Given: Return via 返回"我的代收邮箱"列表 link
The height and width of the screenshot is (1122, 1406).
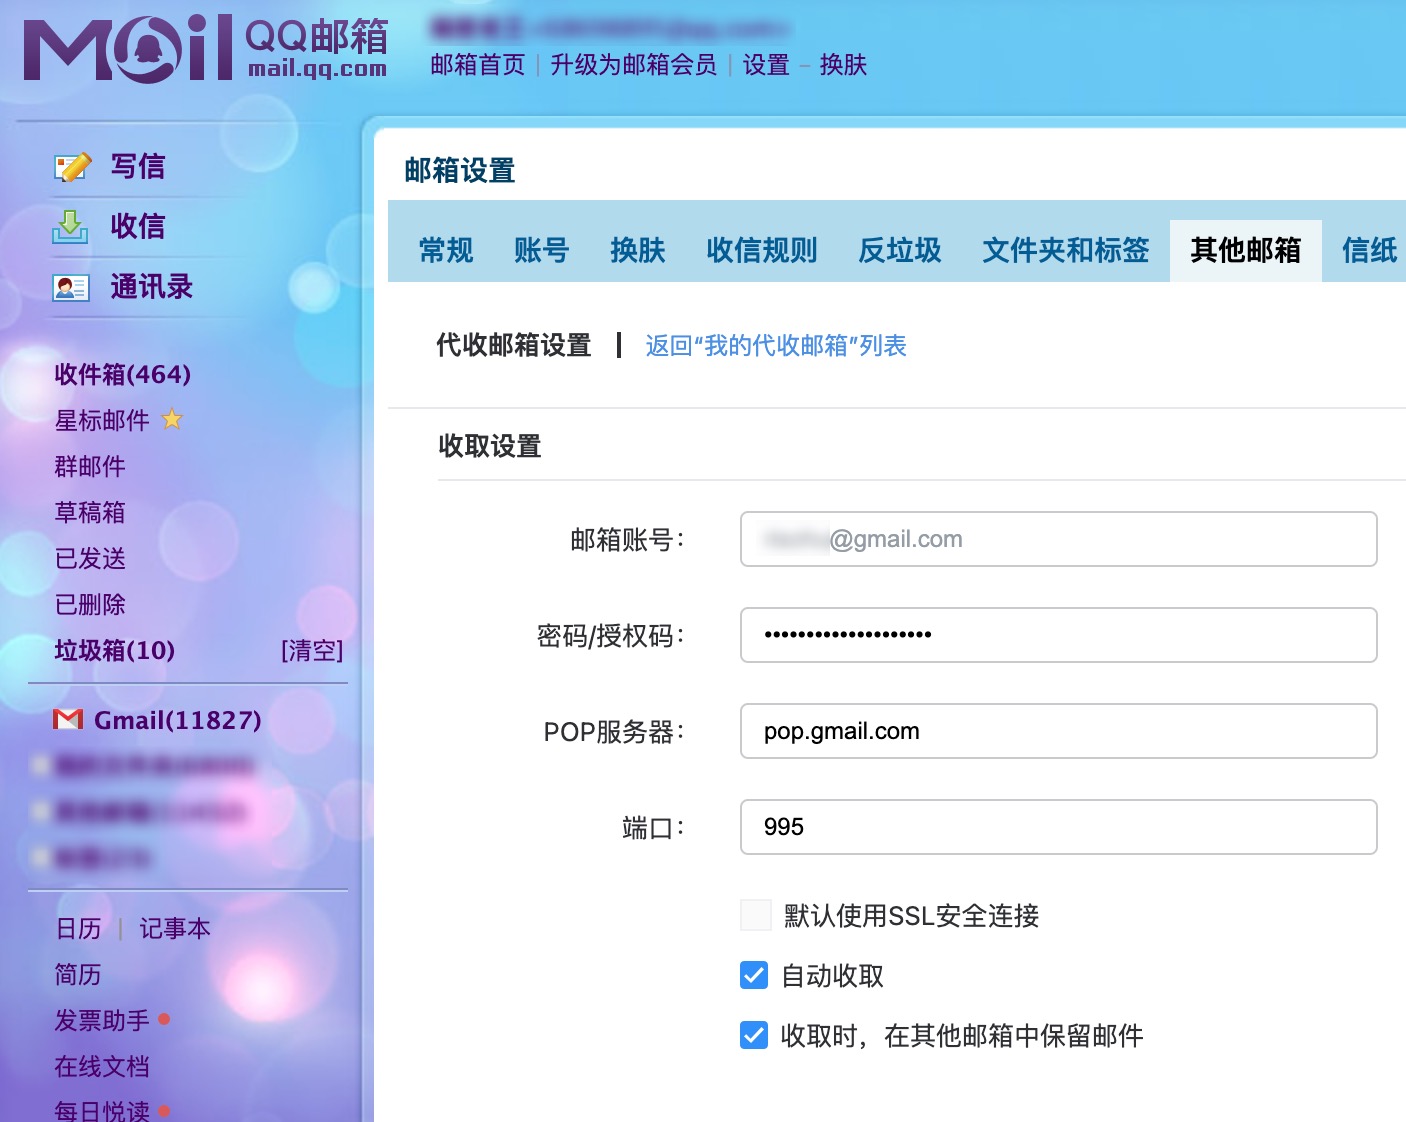Looking at the screenshot, I should (776, 346).
